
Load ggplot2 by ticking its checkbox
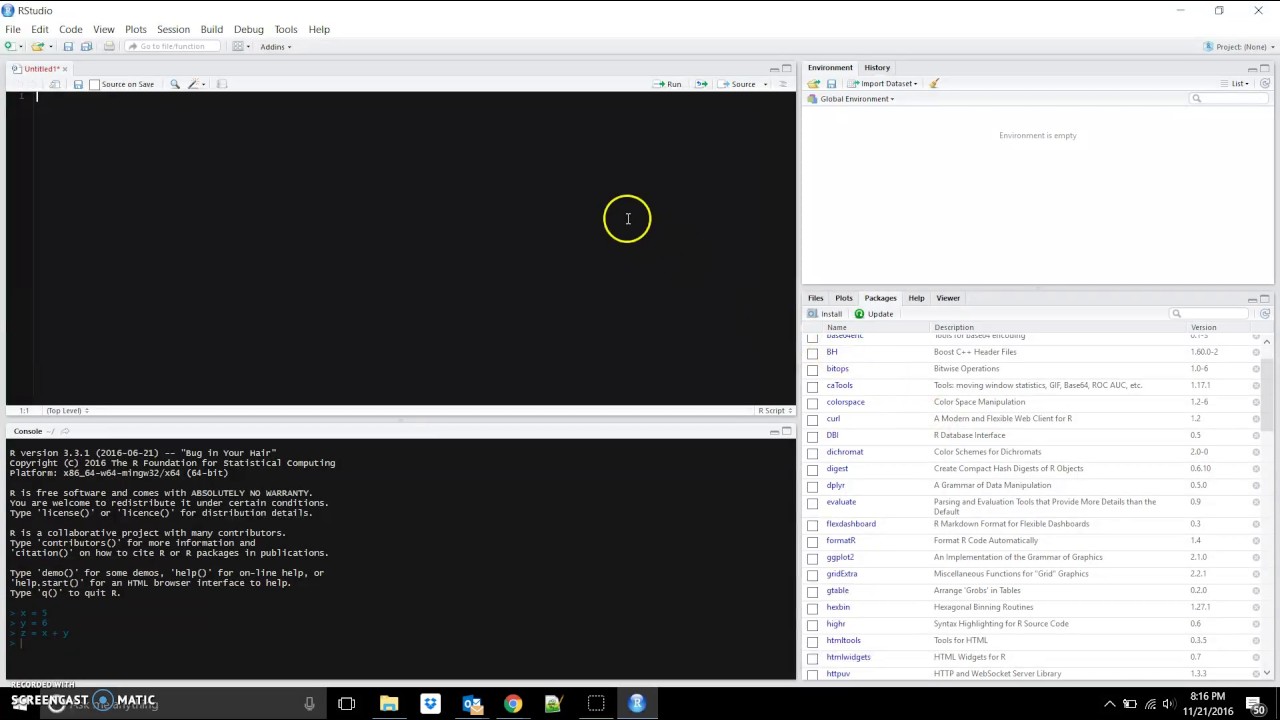point(813,558)
